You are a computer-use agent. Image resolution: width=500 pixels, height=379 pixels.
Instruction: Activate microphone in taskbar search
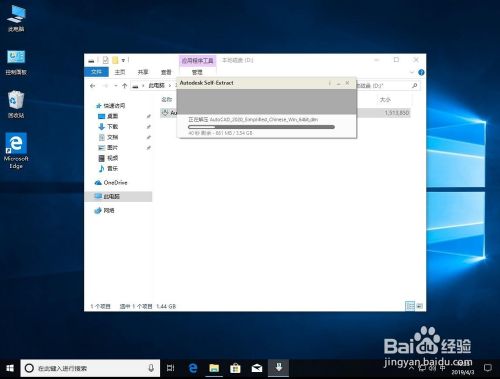click(151, 368)
